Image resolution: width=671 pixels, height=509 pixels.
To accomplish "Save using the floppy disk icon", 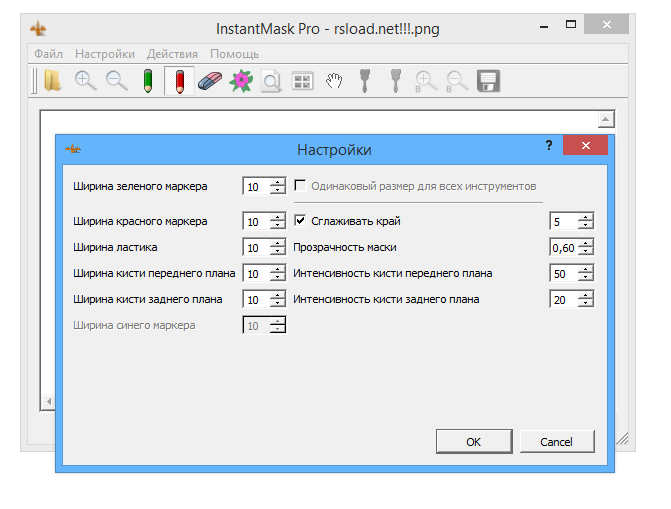I will pos(488,81).
